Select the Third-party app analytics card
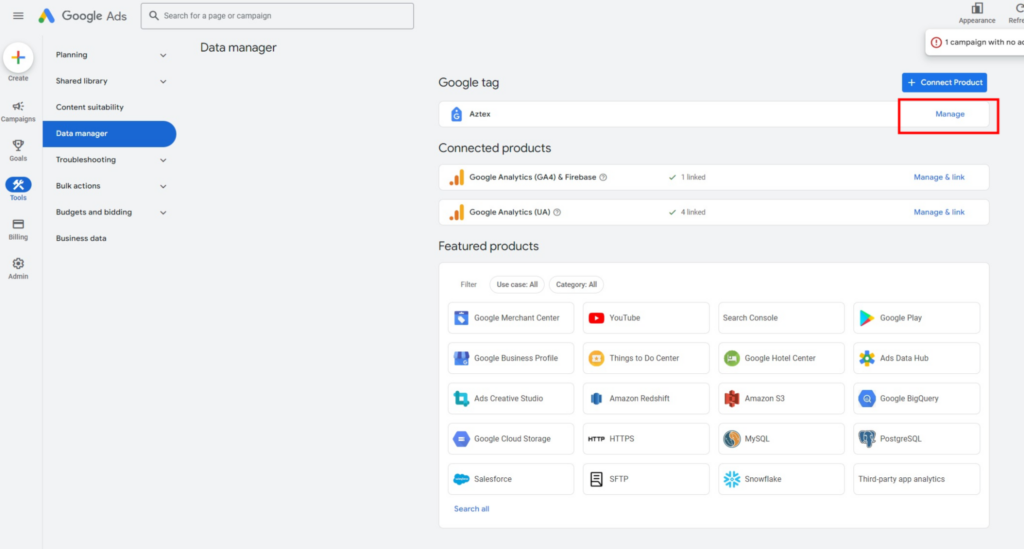Viewport: 1024px width, 549px height. pos(916,479)
